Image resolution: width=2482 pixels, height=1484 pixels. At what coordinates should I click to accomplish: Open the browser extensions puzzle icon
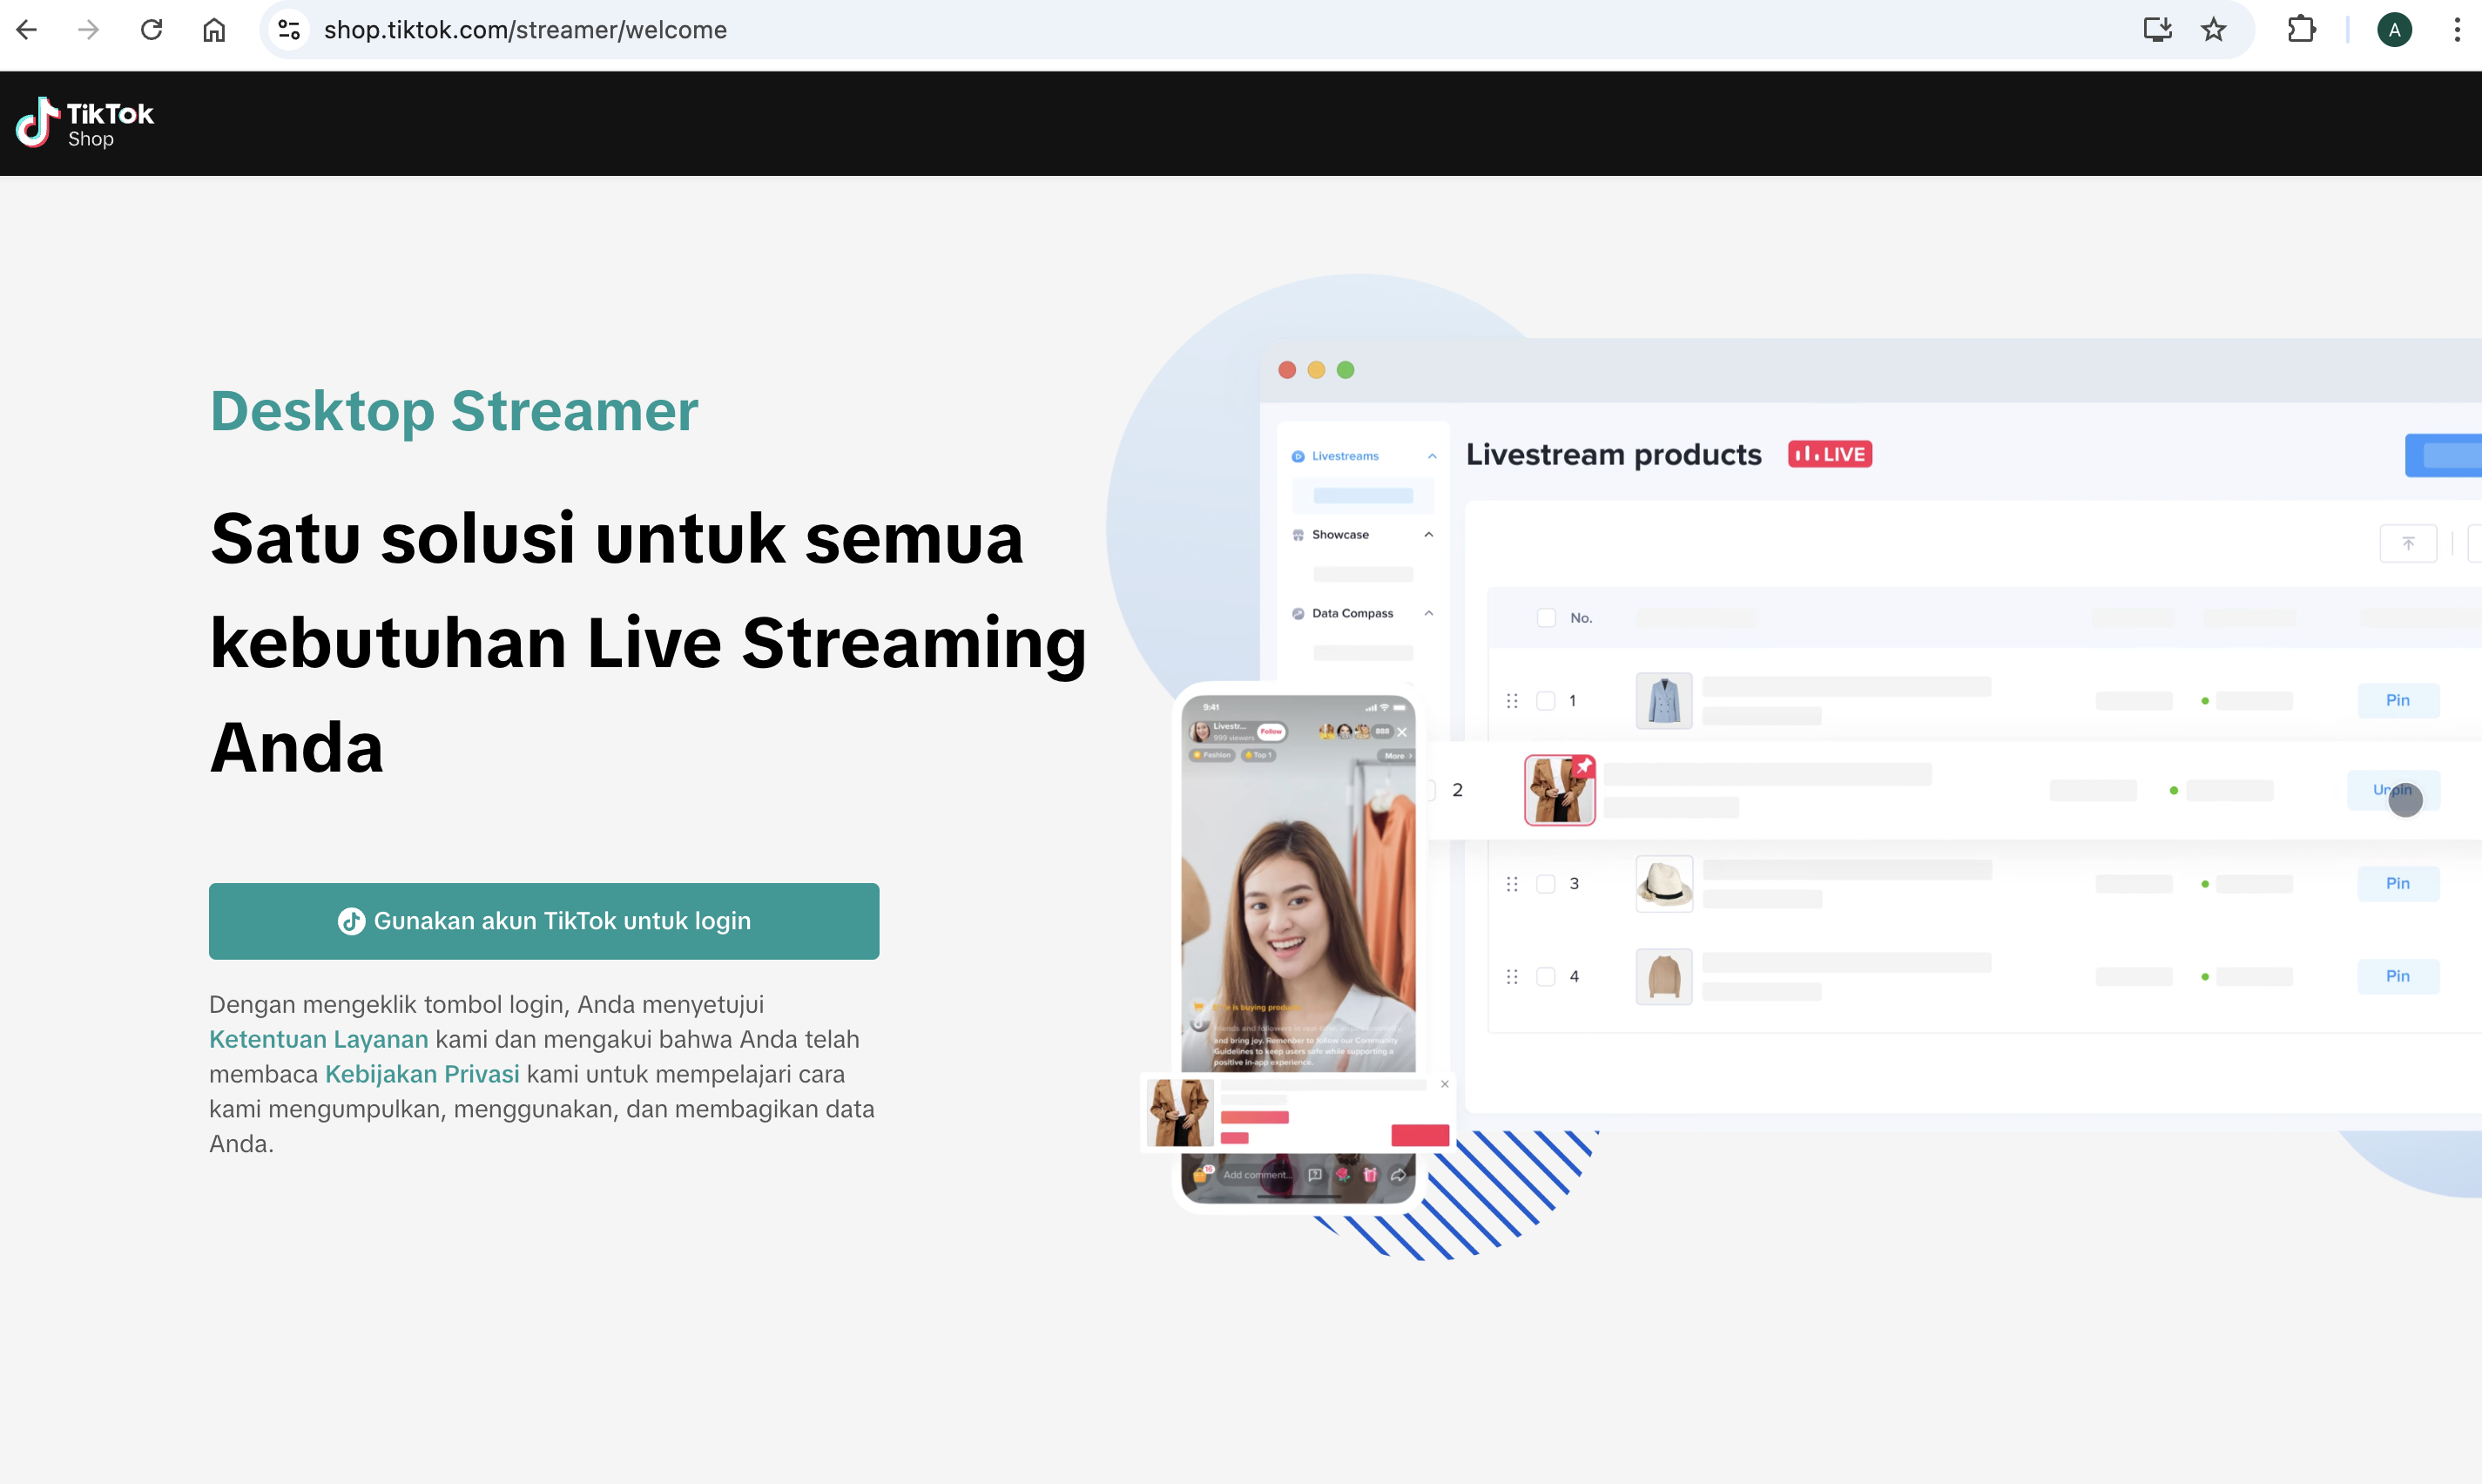(2301, 30)
